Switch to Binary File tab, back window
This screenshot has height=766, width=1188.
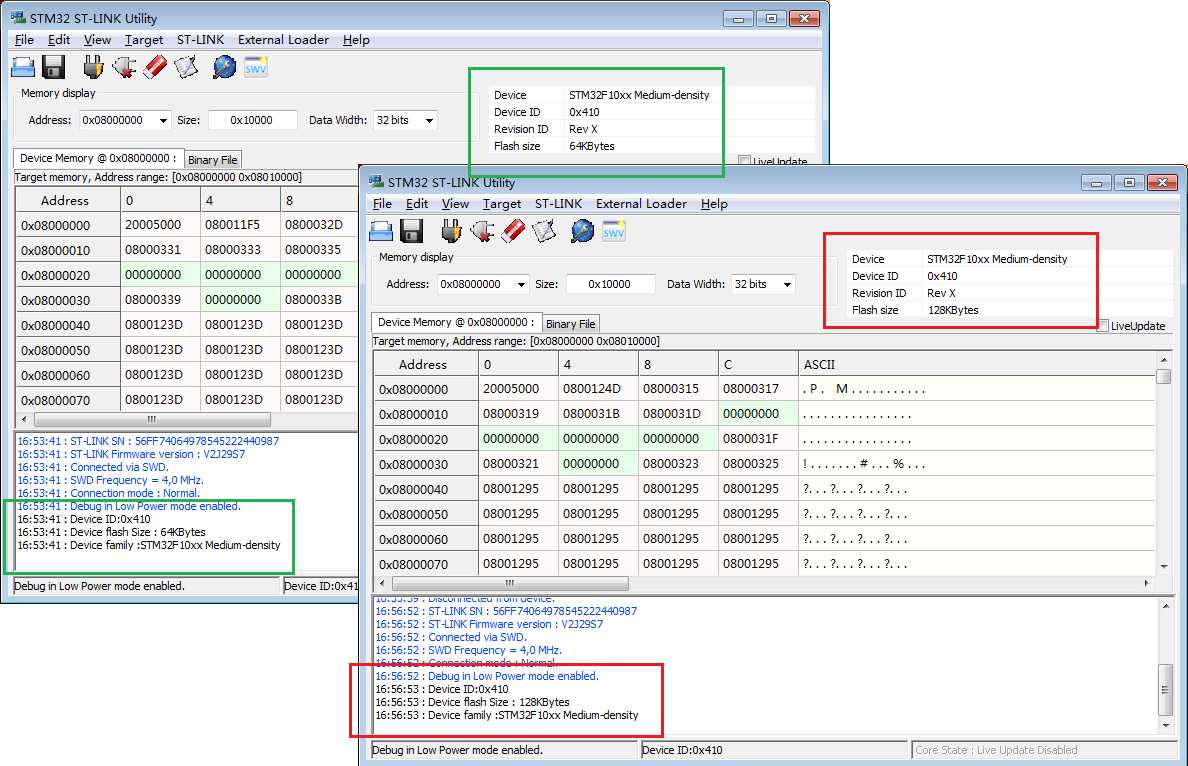212,160
